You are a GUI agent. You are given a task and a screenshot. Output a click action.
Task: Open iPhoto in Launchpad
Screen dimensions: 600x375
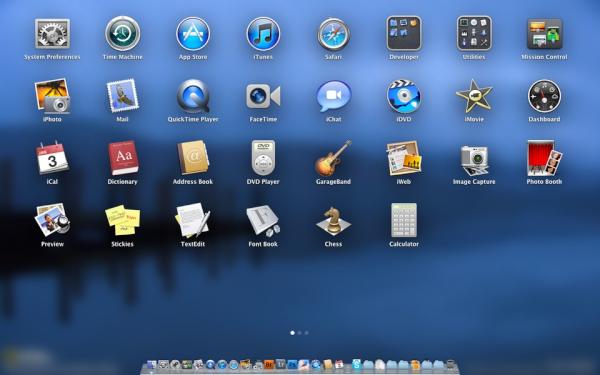[52, 96]
